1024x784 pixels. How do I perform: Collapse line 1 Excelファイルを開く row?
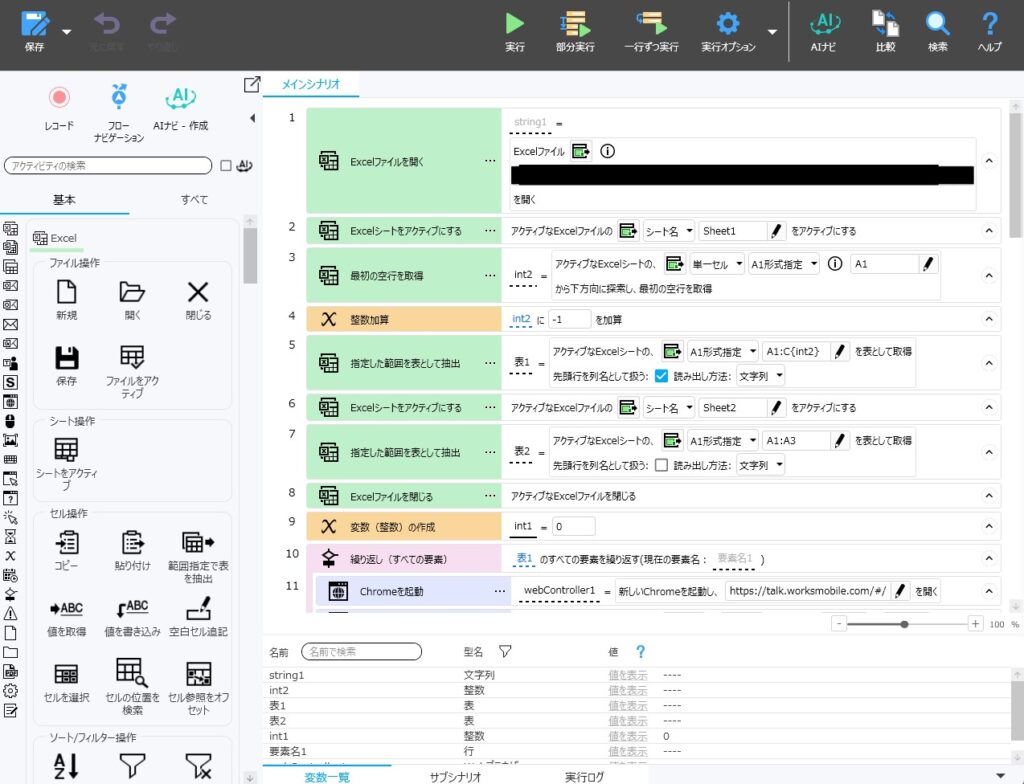[989, 160]
